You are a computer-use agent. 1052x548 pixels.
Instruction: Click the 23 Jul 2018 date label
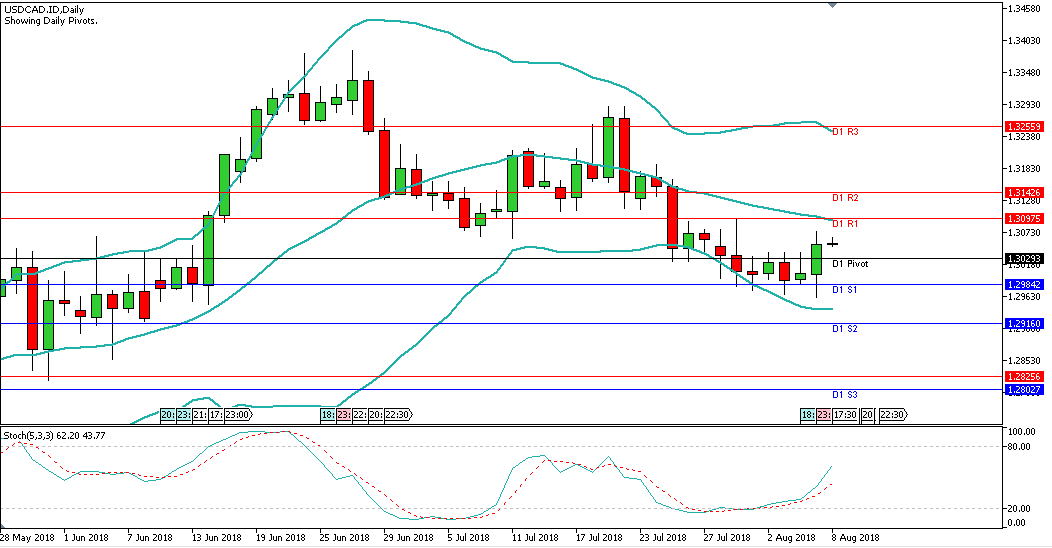click(x=662, y=537)
